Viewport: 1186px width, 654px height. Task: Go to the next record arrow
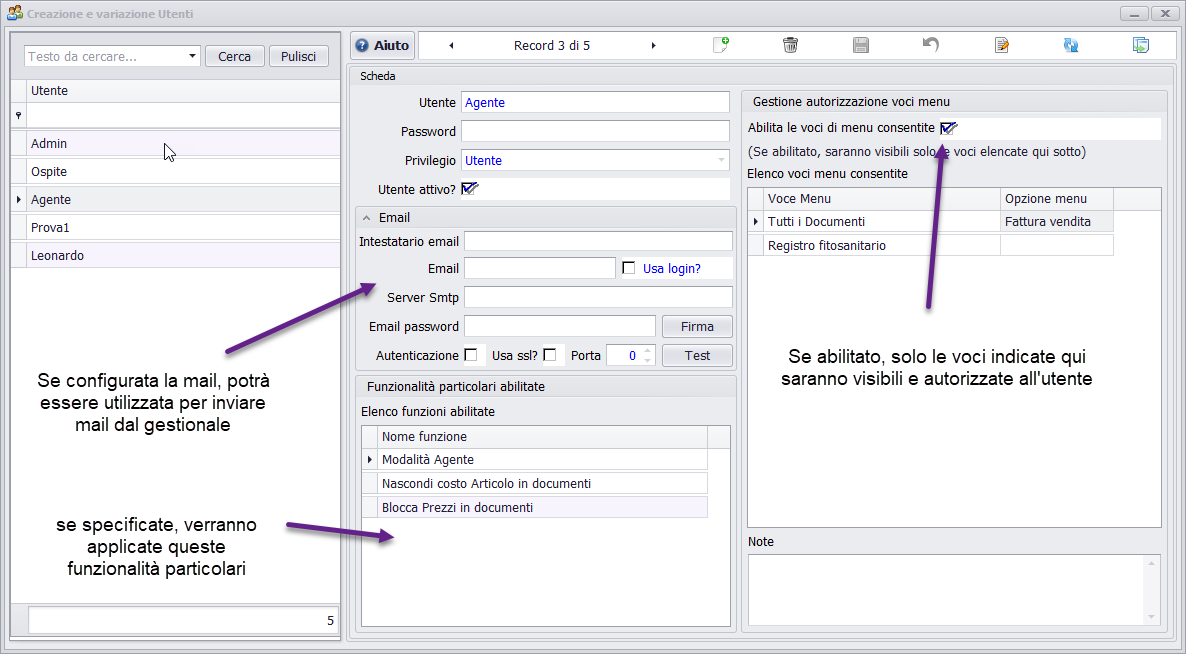point(653,46)
